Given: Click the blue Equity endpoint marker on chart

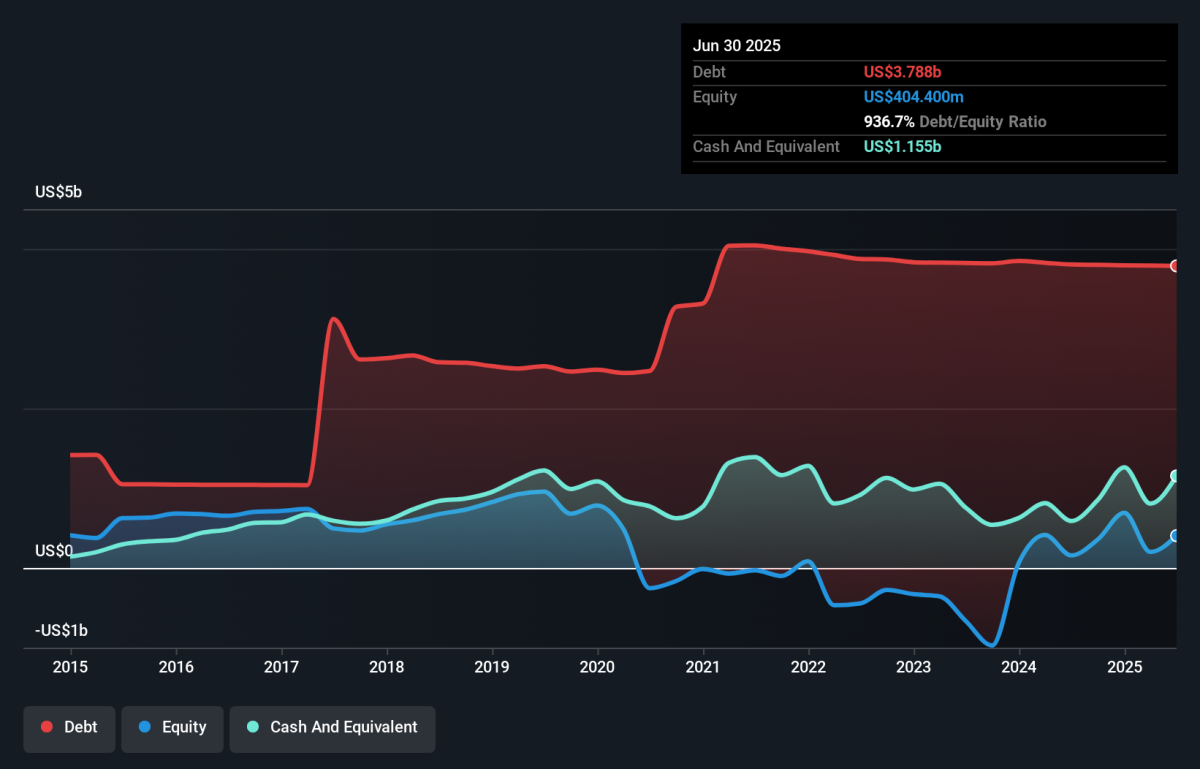Looking at the screenshot, I should pos(1175,536).
